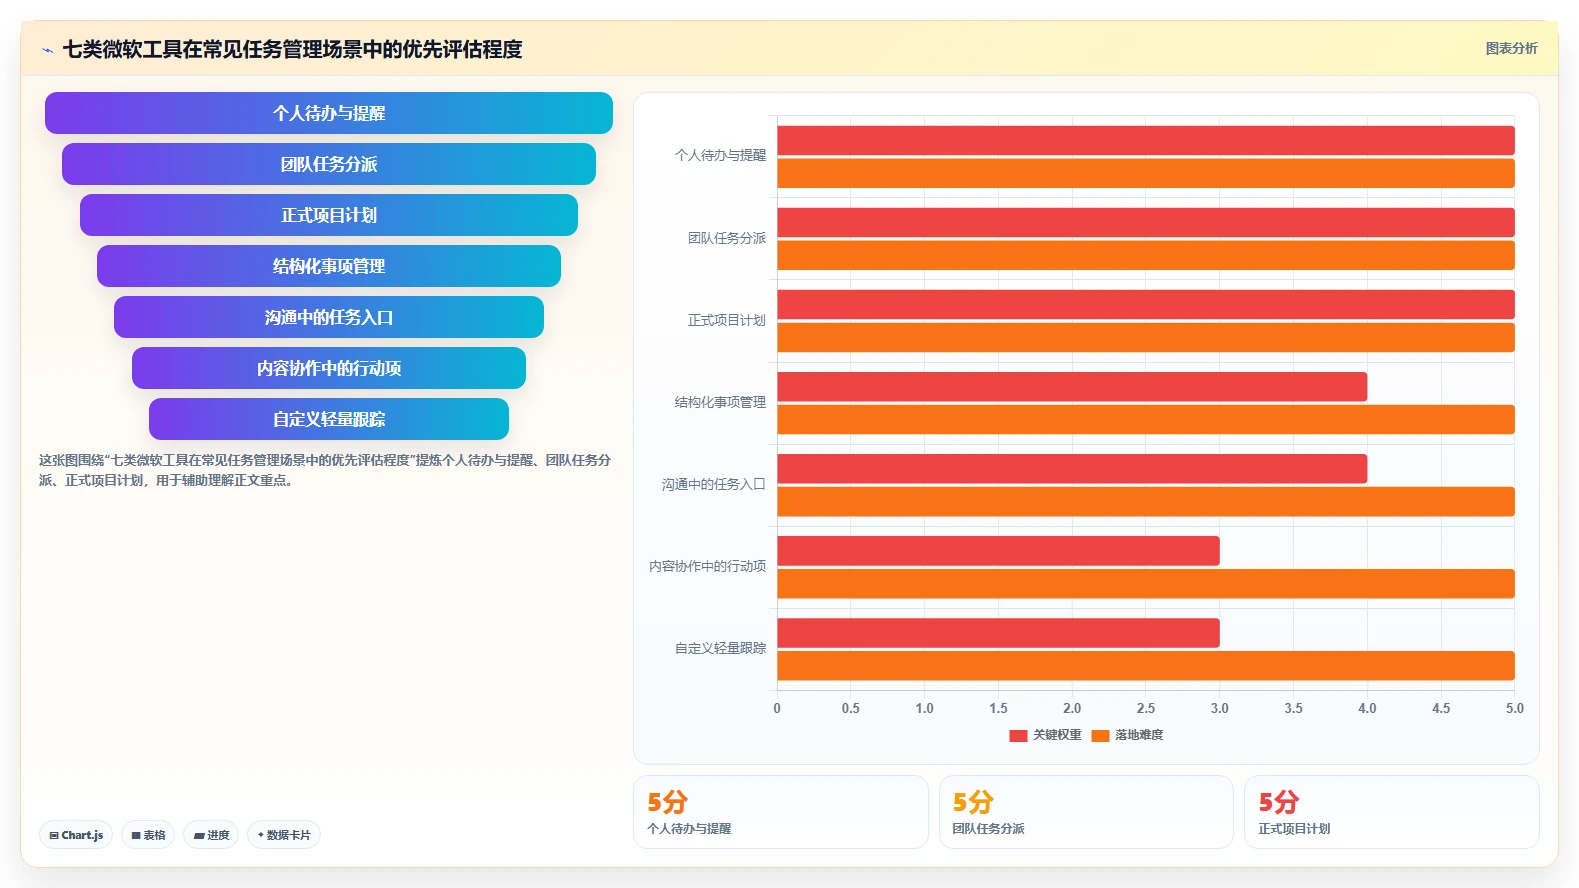Viewport: 1579px width, 888px height.
Task: Click the orange 落地难度 bar for 团队任务分派
Action: coord(1146,255)
